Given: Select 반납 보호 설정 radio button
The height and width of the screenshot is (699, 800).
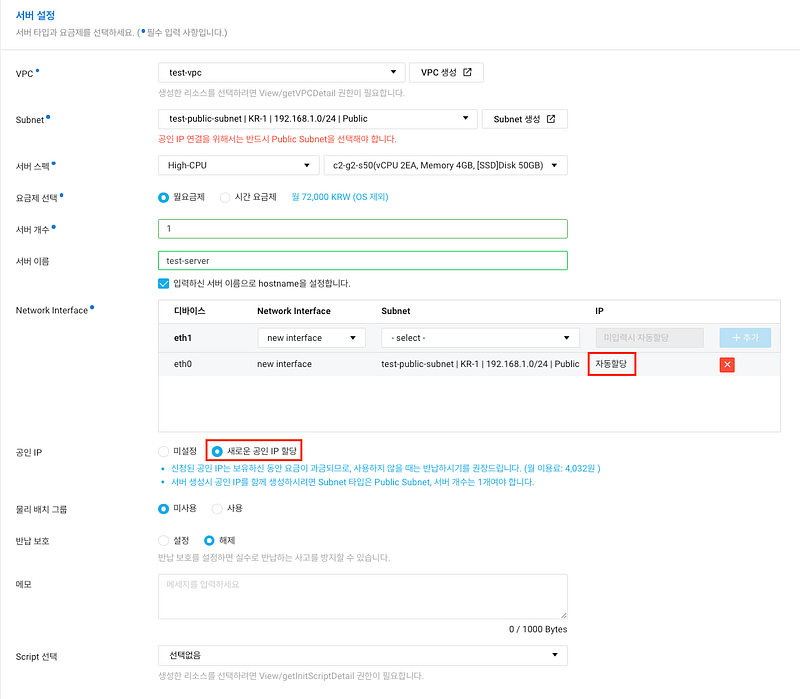Looking at the screenshot, I should (163, 540).
